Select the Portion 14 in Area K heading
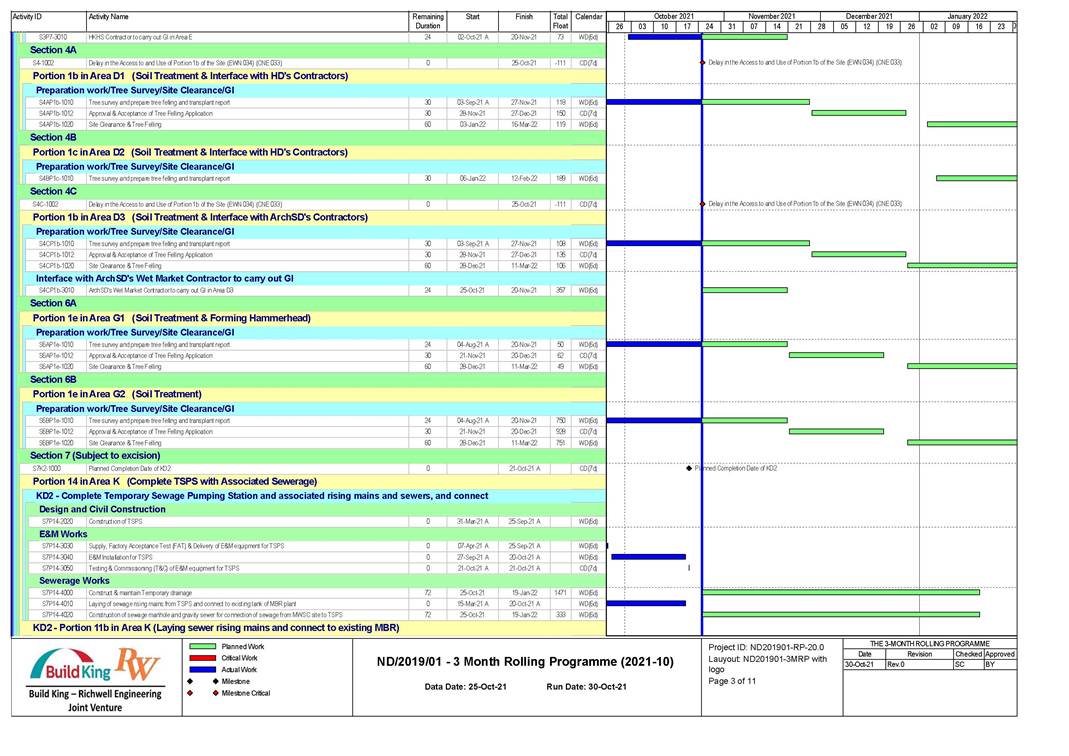The height and width of the screenshot is (756, 1069). pyautogui.click(x=175, y=481)
